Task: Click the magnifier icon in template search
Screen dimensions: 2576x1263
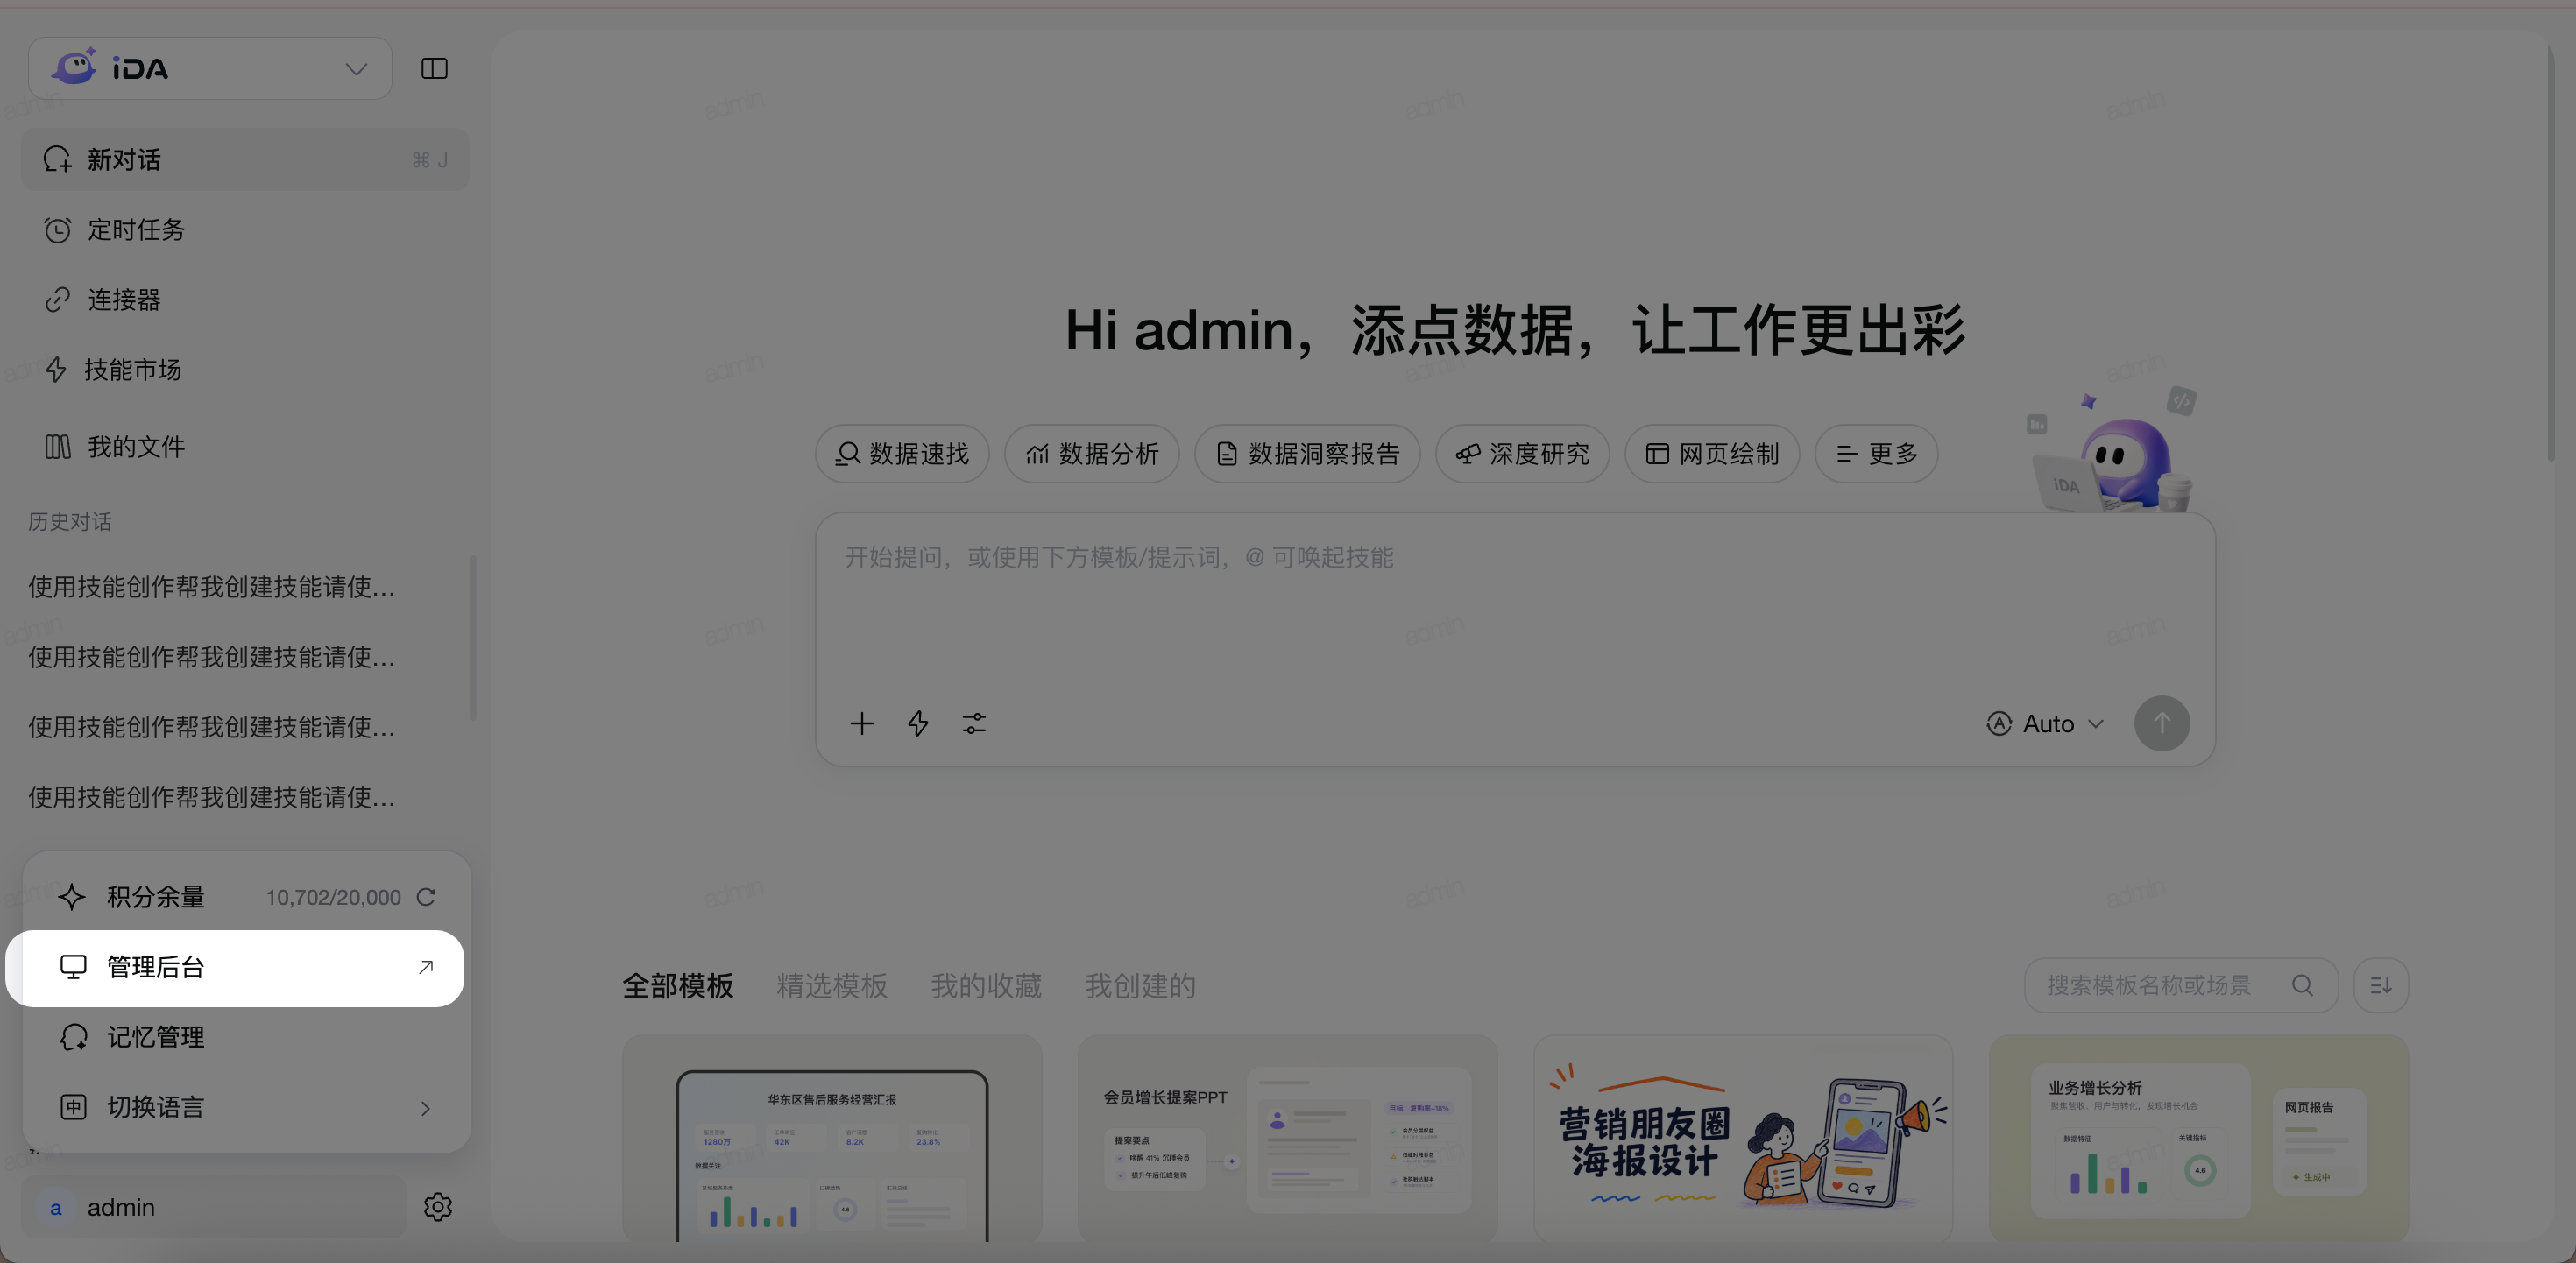Action: click(x=2302, y=986)
